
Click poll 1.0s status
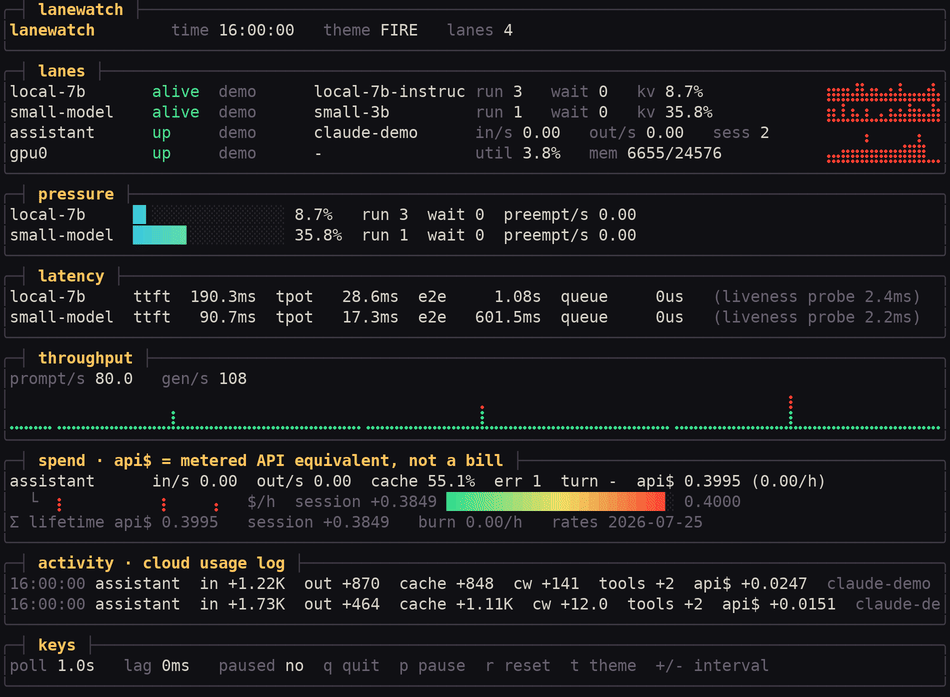point(52,665)
